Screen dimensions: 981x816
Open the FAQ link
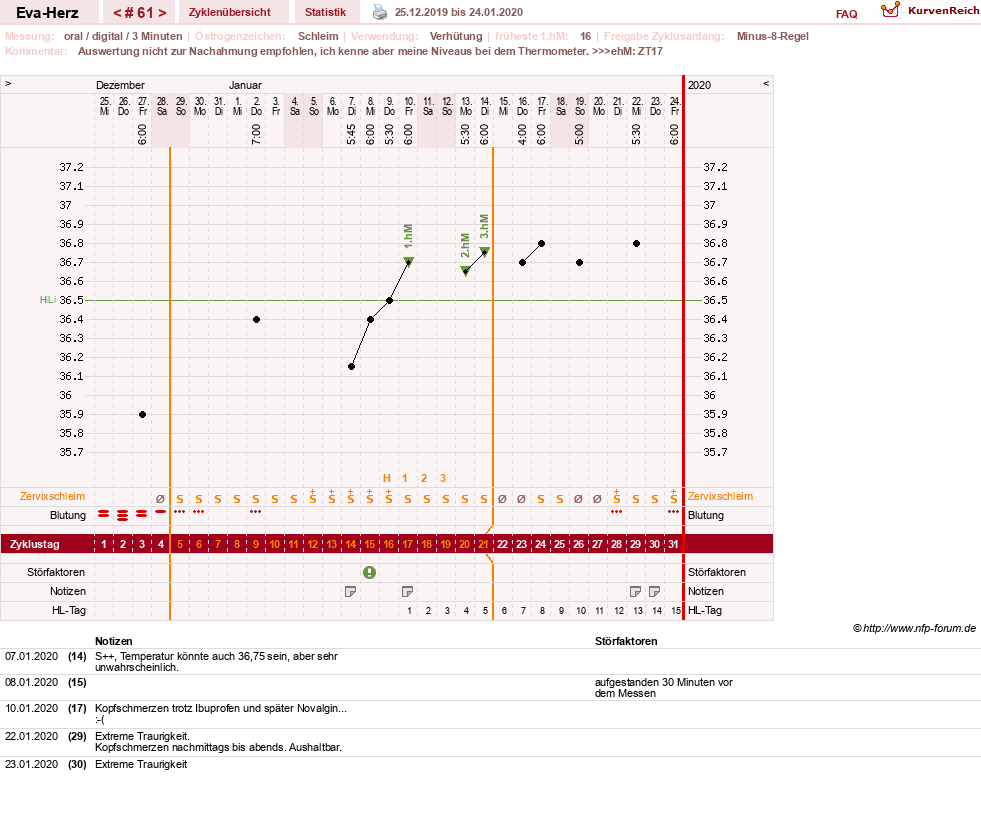tap(846, 14)
